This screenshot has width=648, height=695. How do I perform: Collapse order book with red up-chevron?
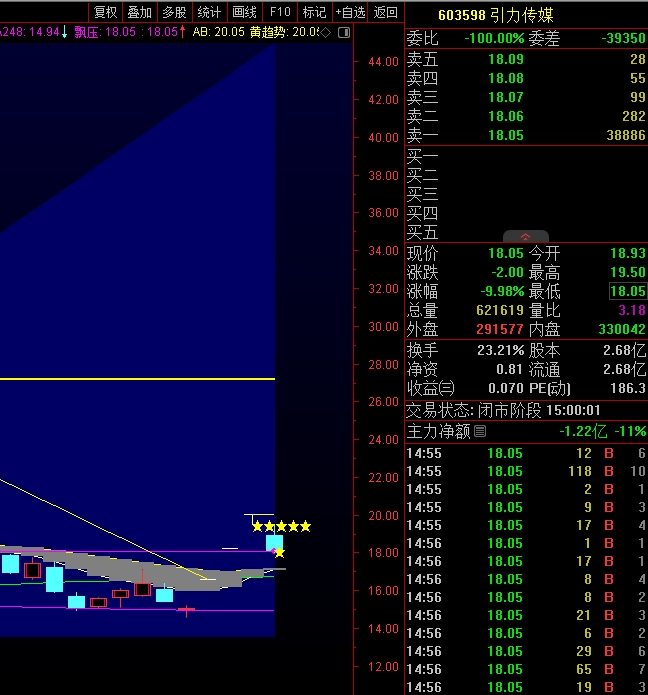pyautogui.click(x=526, y=237)
